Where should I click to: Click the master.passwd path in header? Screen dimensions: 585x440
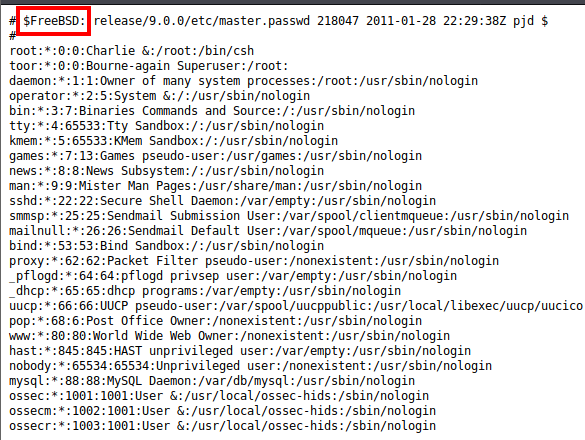click(202, 21)
